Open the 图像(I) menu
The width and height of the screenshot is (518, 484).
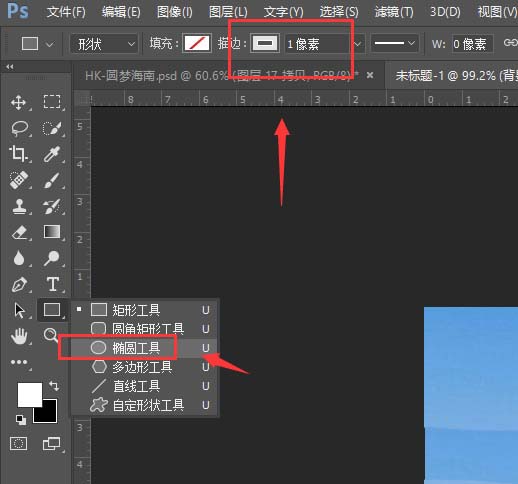point(175,12)
